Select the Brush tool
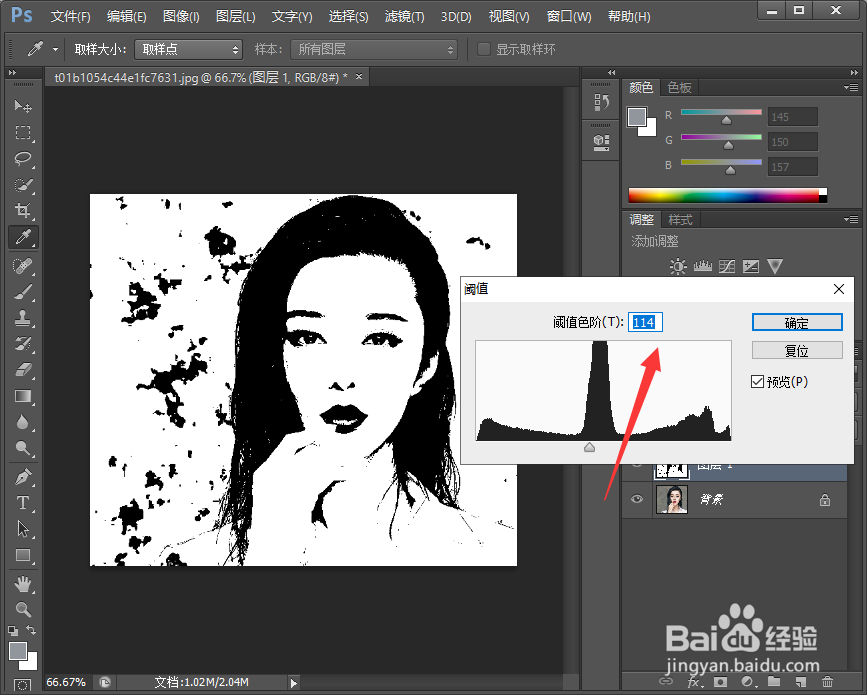Screen dimensions: 867x695 (x=23, y=291)
